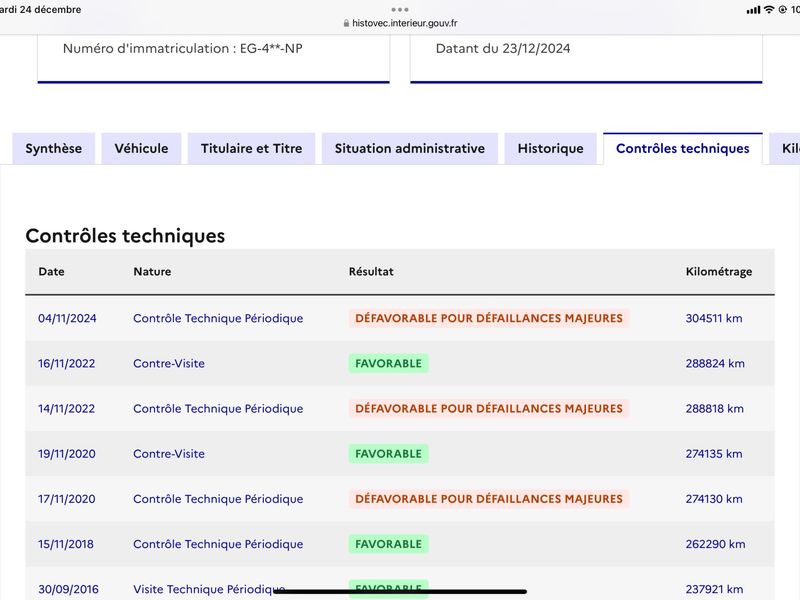The width and height of the screenshot is (800, 600).
Task: Tap the cellular signal bars icon
Action: (x=753, y=10)
